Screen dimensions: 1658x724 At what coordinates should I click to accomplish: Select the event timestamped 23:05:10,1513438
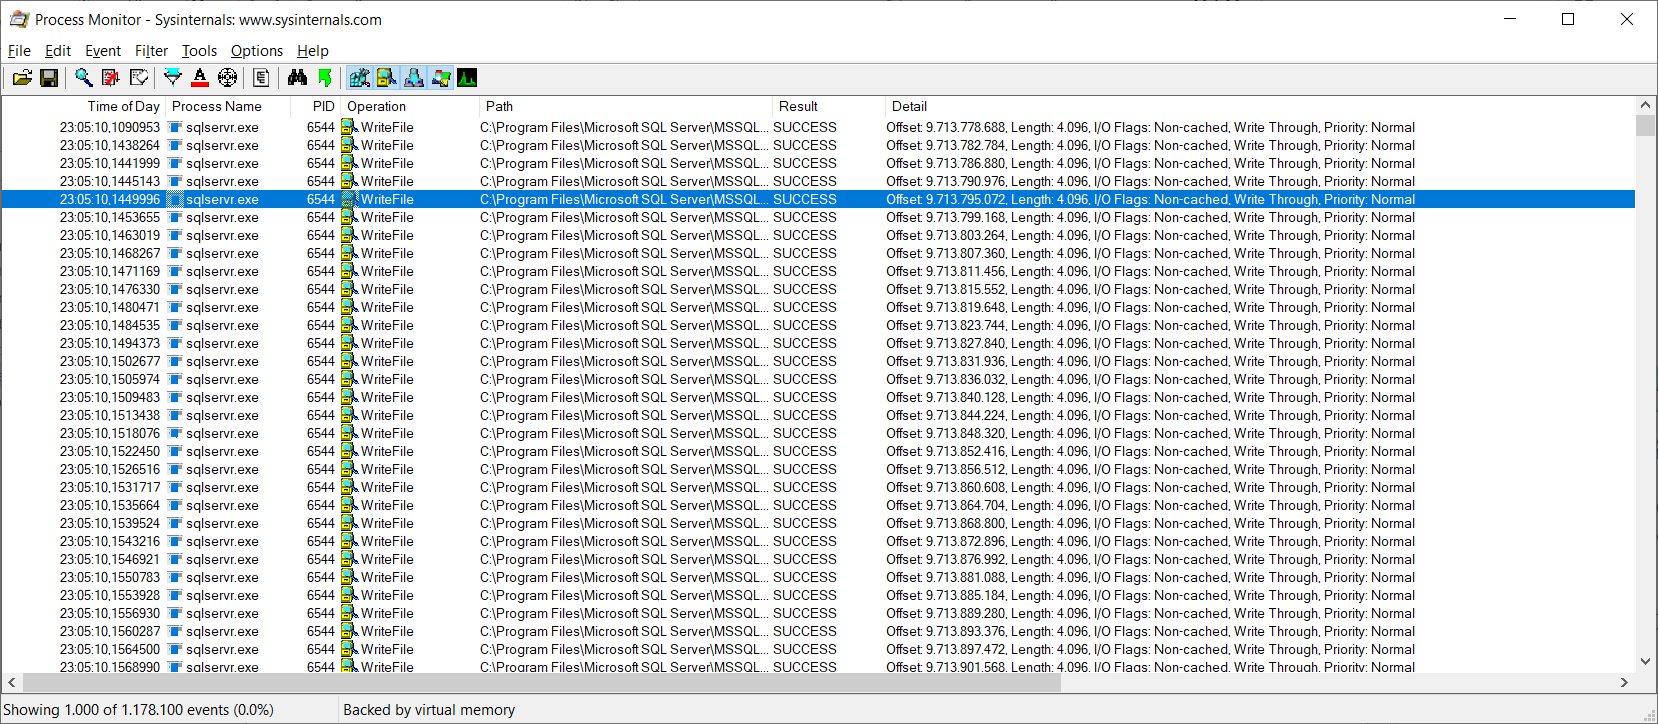818,416
